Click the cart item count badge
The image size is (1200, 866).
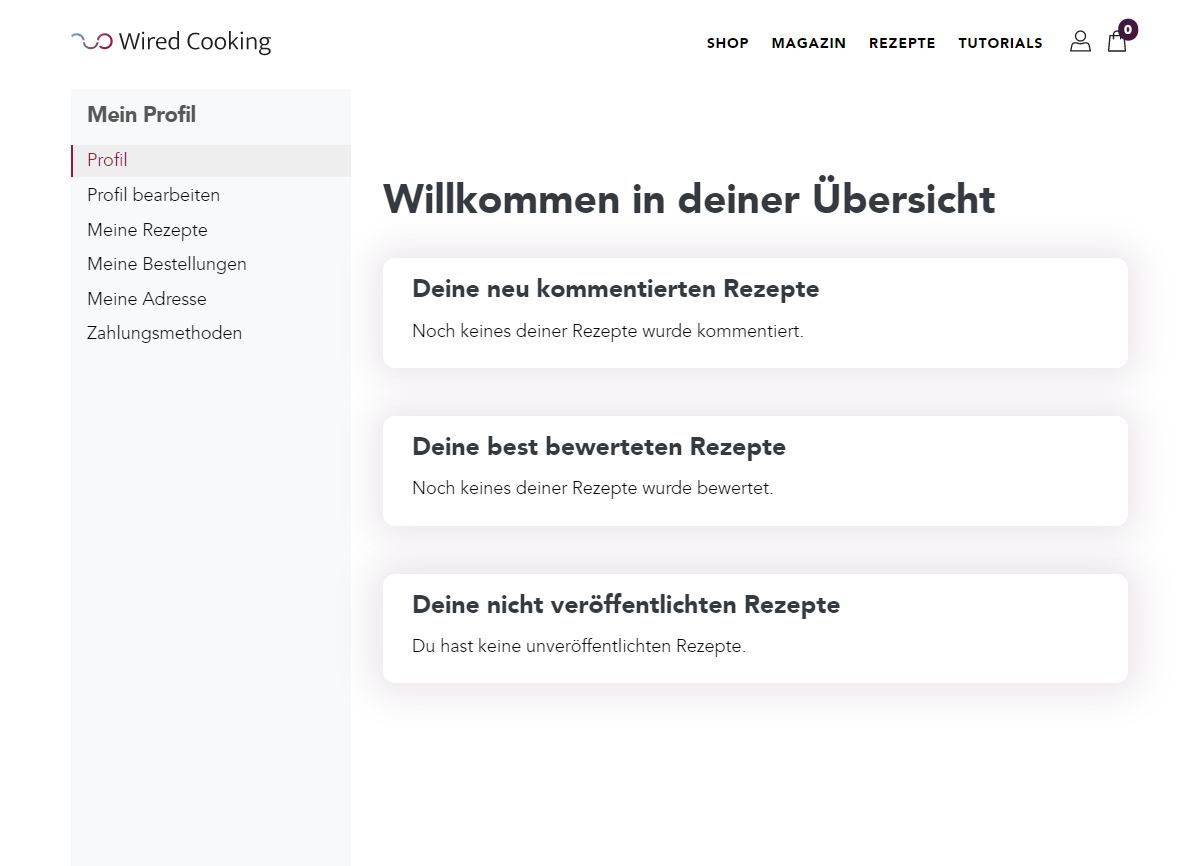(1128, 30)
